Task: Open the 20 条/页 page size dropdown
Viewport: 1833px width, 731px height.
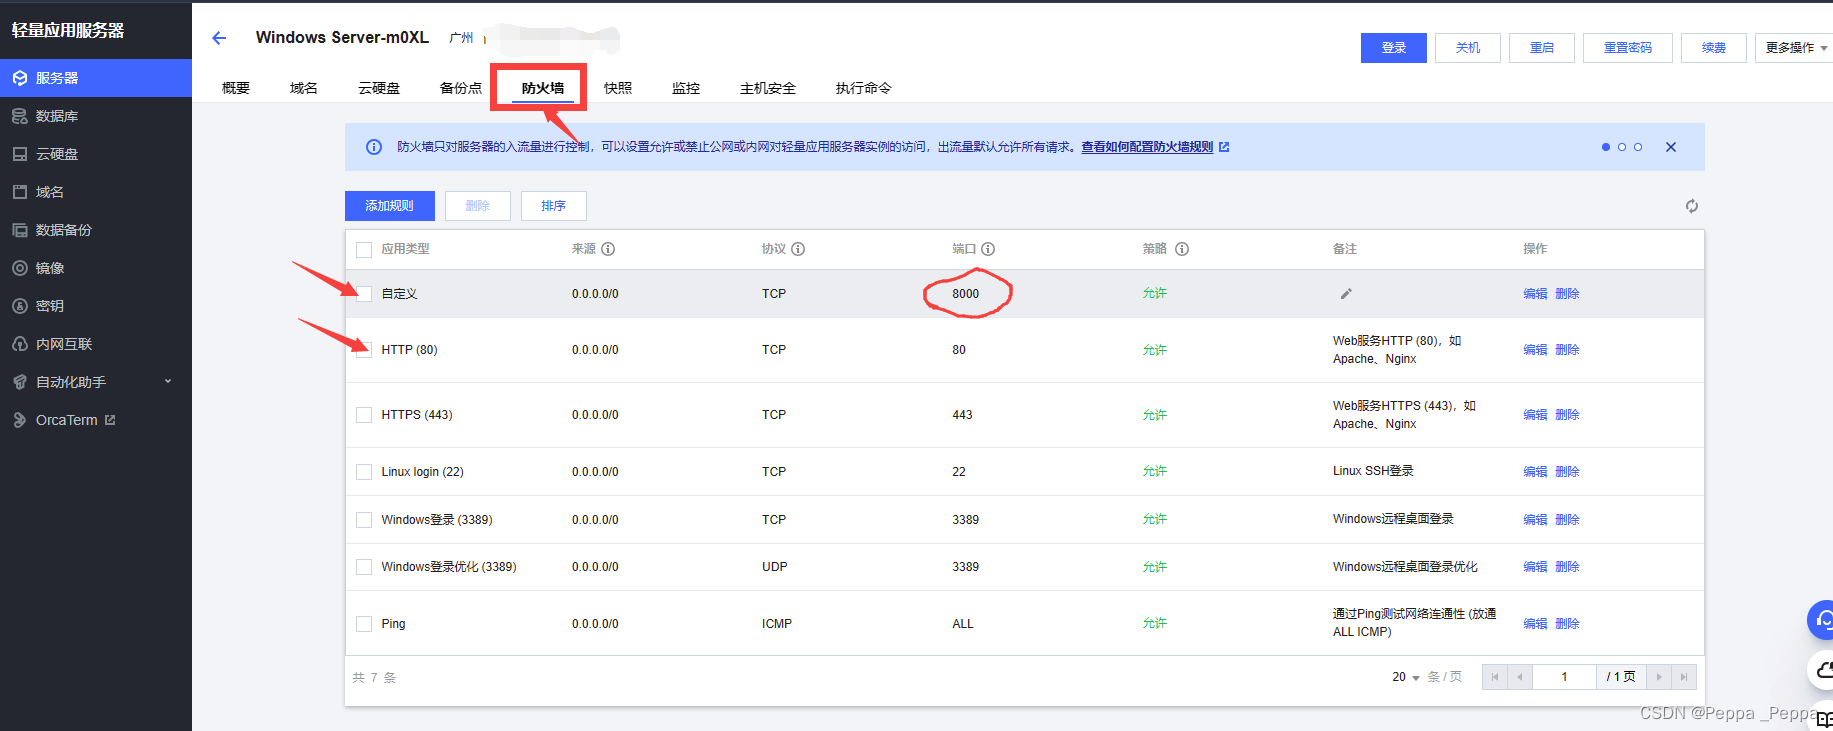Action: [1405, 677]
